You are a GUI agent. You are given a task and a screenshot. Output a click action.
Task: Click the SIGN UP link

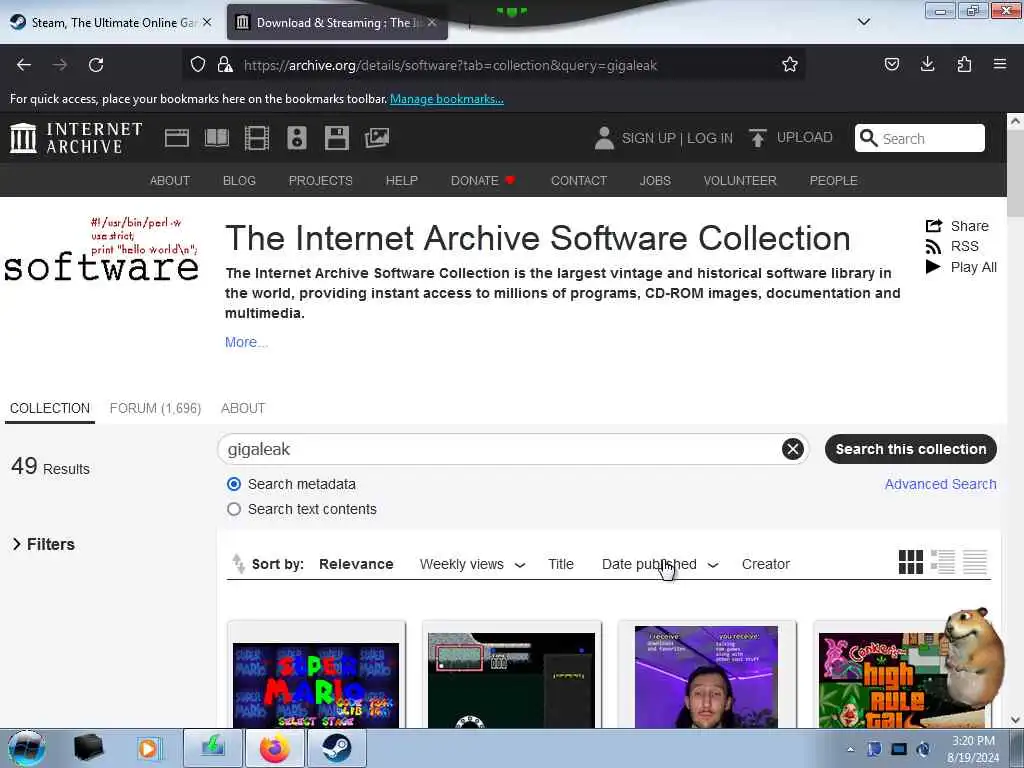(648, 138)
